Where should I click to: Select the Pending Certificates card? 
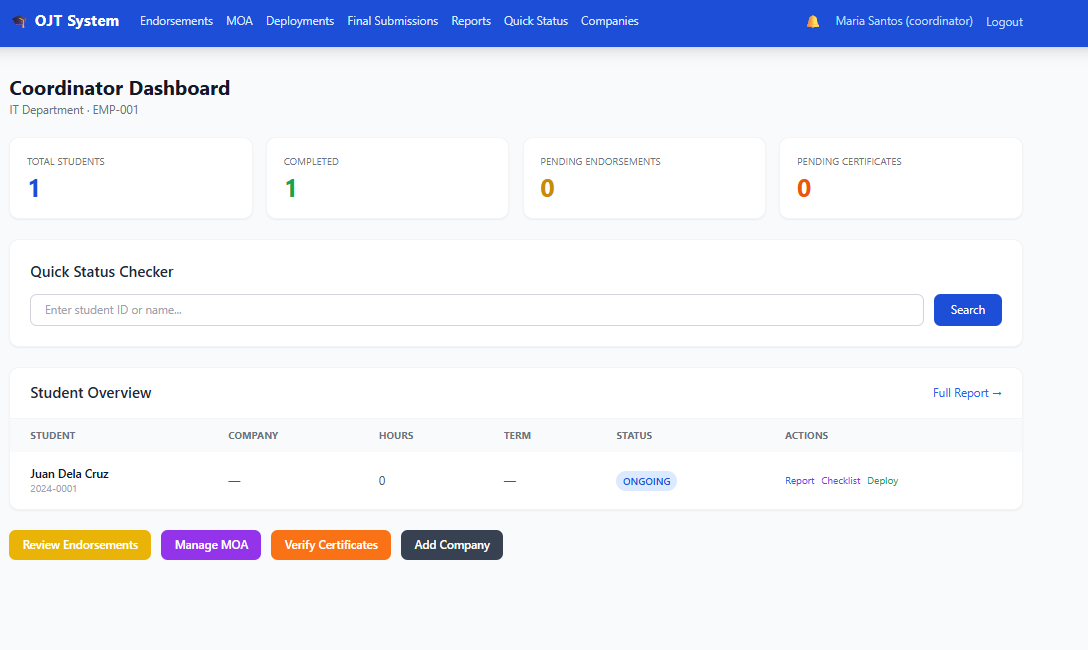click(901, 178)
